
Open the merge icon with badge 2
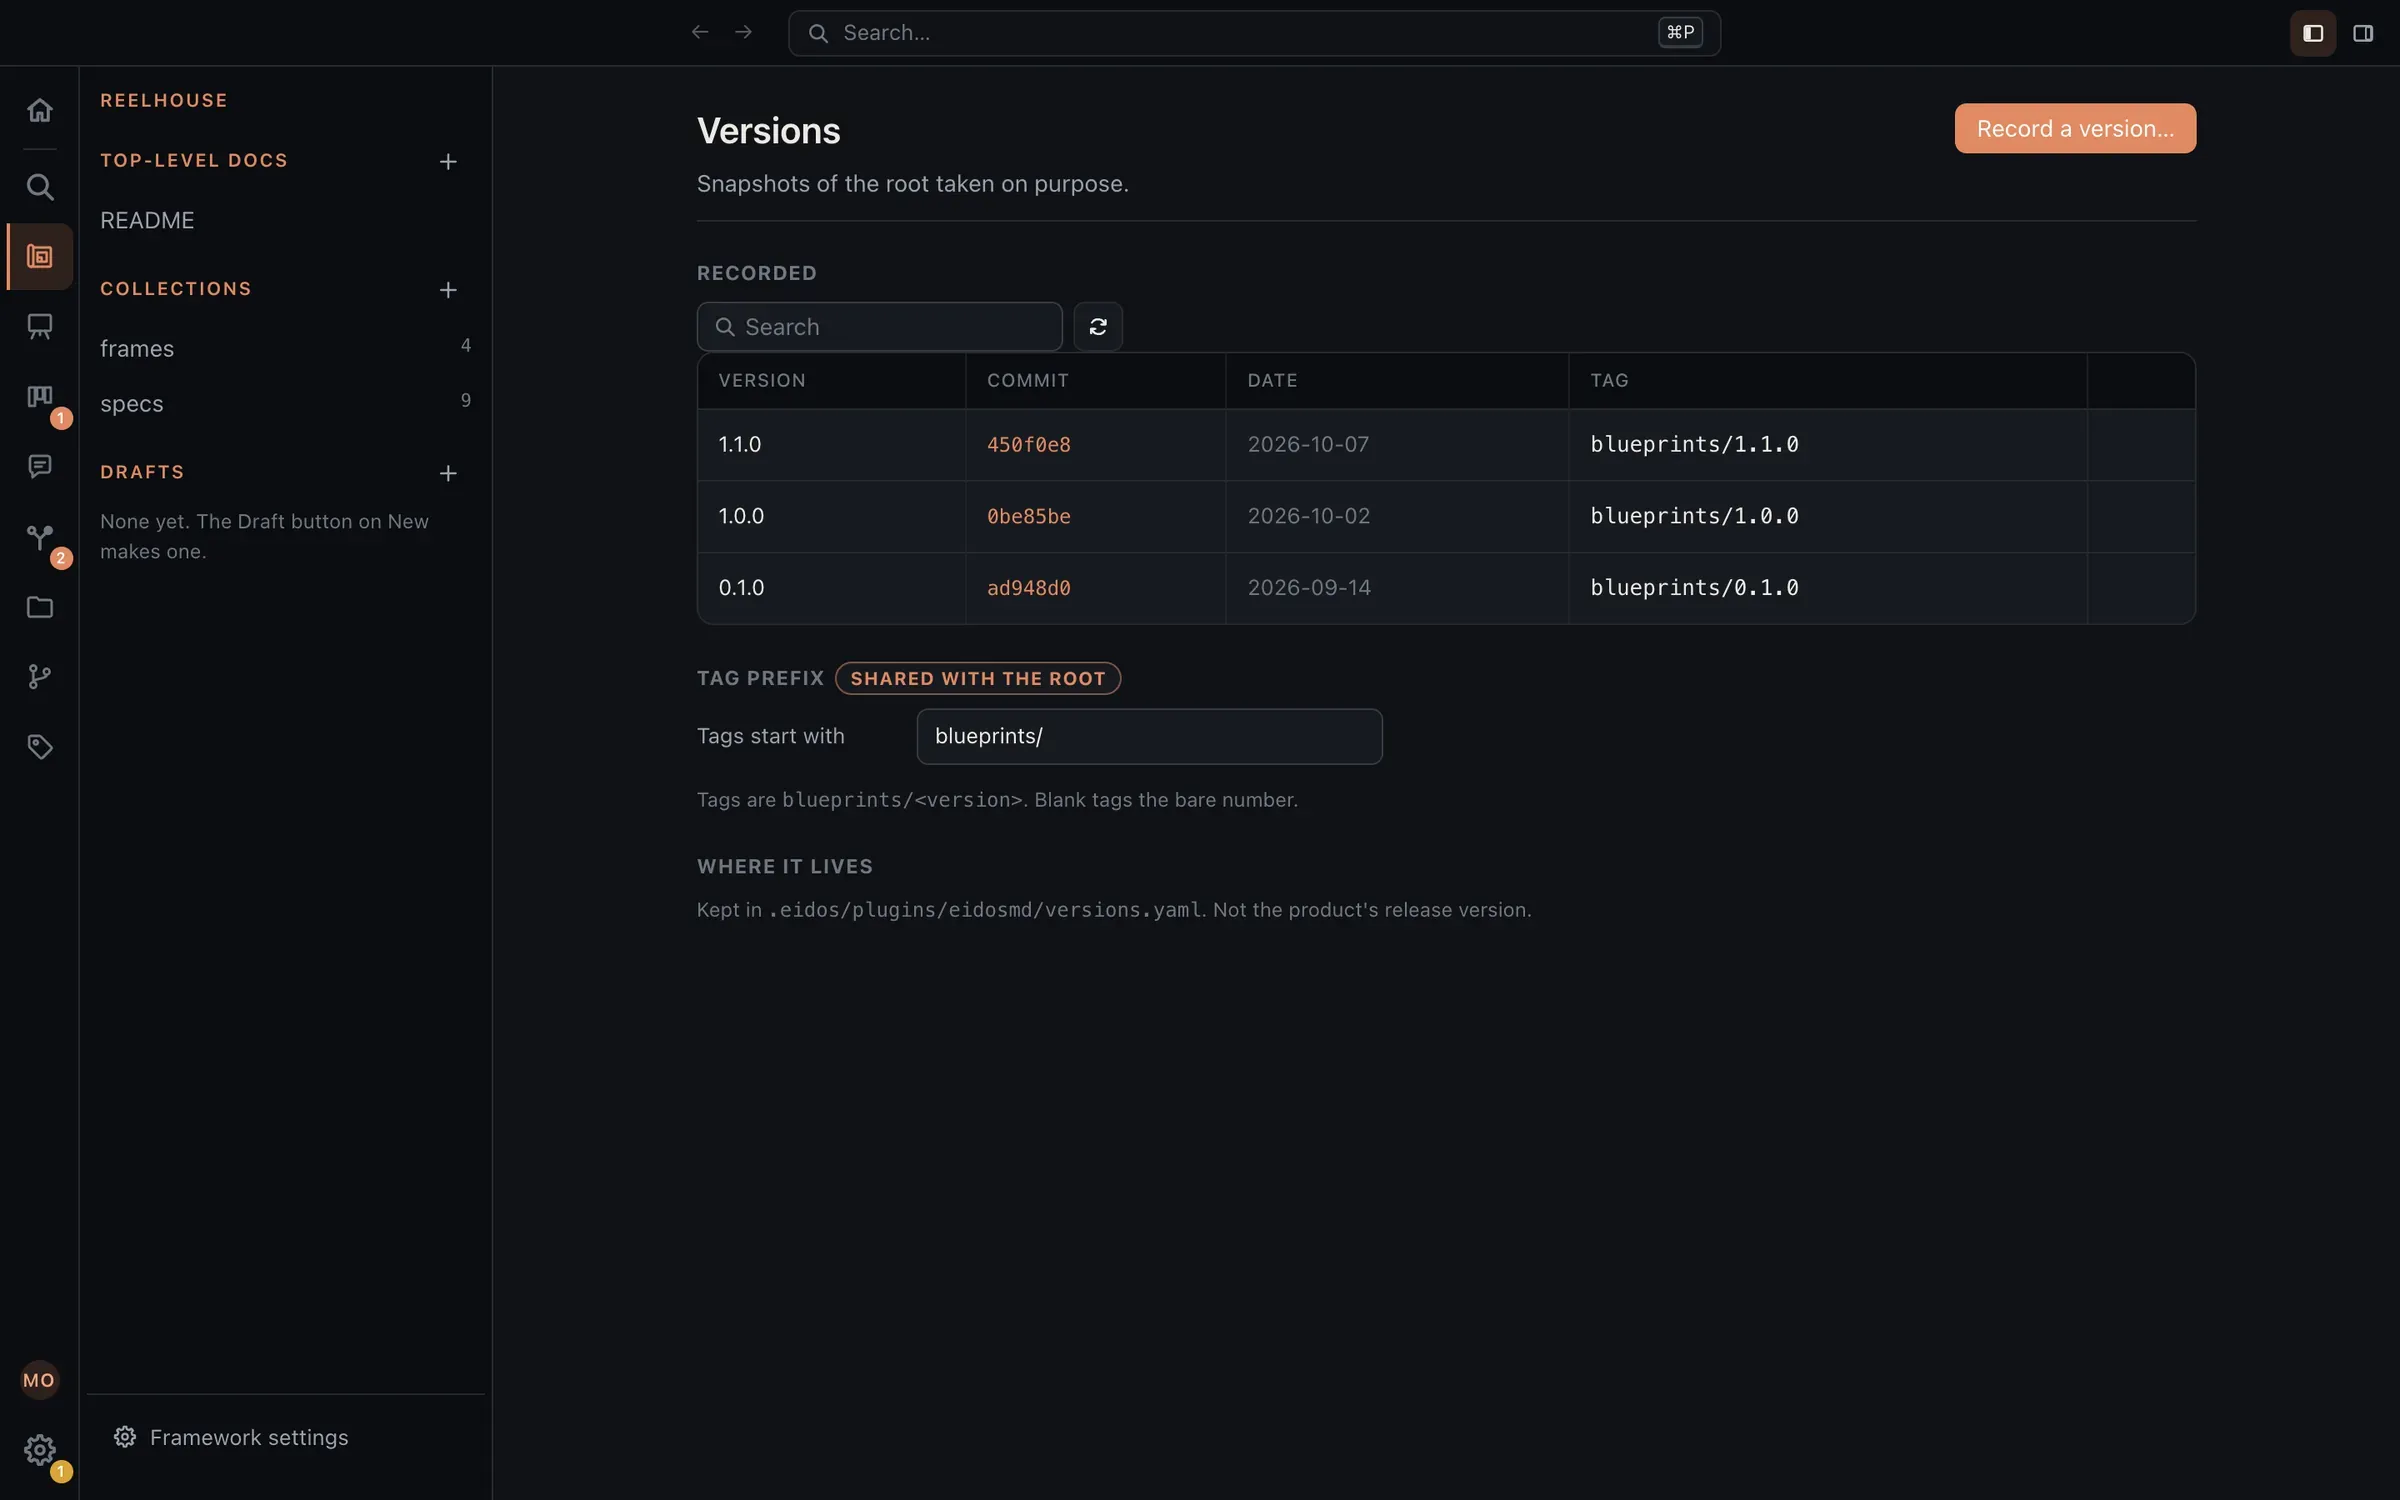pyautogui.click(x=40, y=537)
